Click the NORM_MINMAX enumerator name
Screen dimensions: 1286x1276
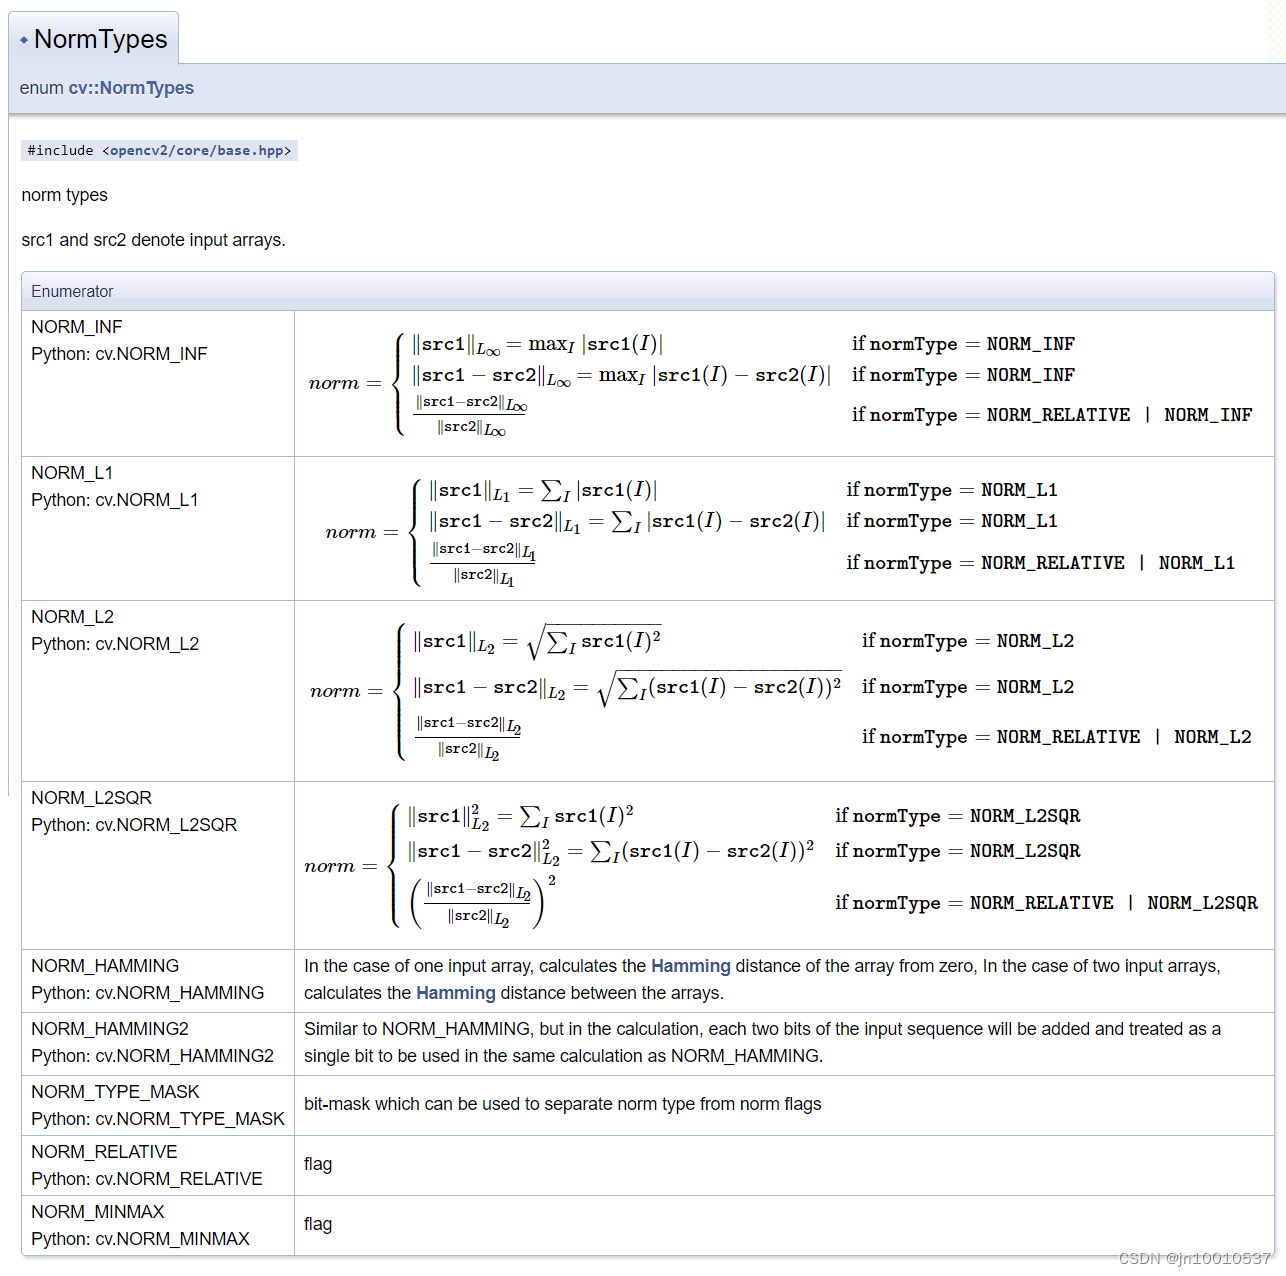98,1212
